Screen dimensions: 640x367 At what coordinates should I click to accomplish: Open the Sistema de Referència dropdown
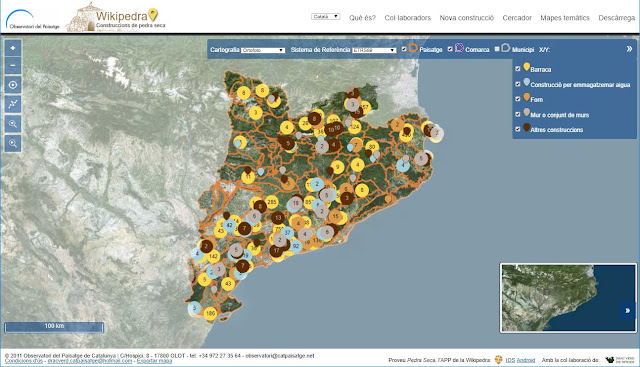pyautogui.click(x=374, y=50)
